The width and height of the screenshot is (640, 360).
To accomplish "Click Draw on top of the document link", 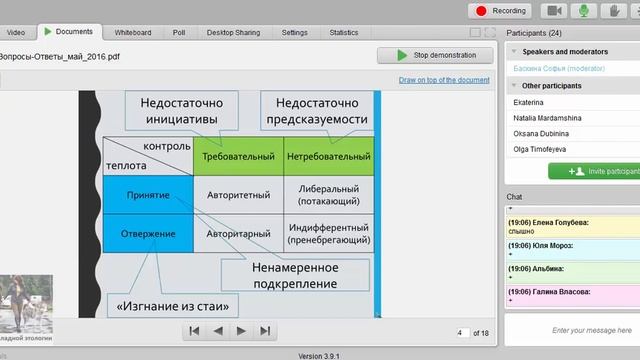I will 444,80.
